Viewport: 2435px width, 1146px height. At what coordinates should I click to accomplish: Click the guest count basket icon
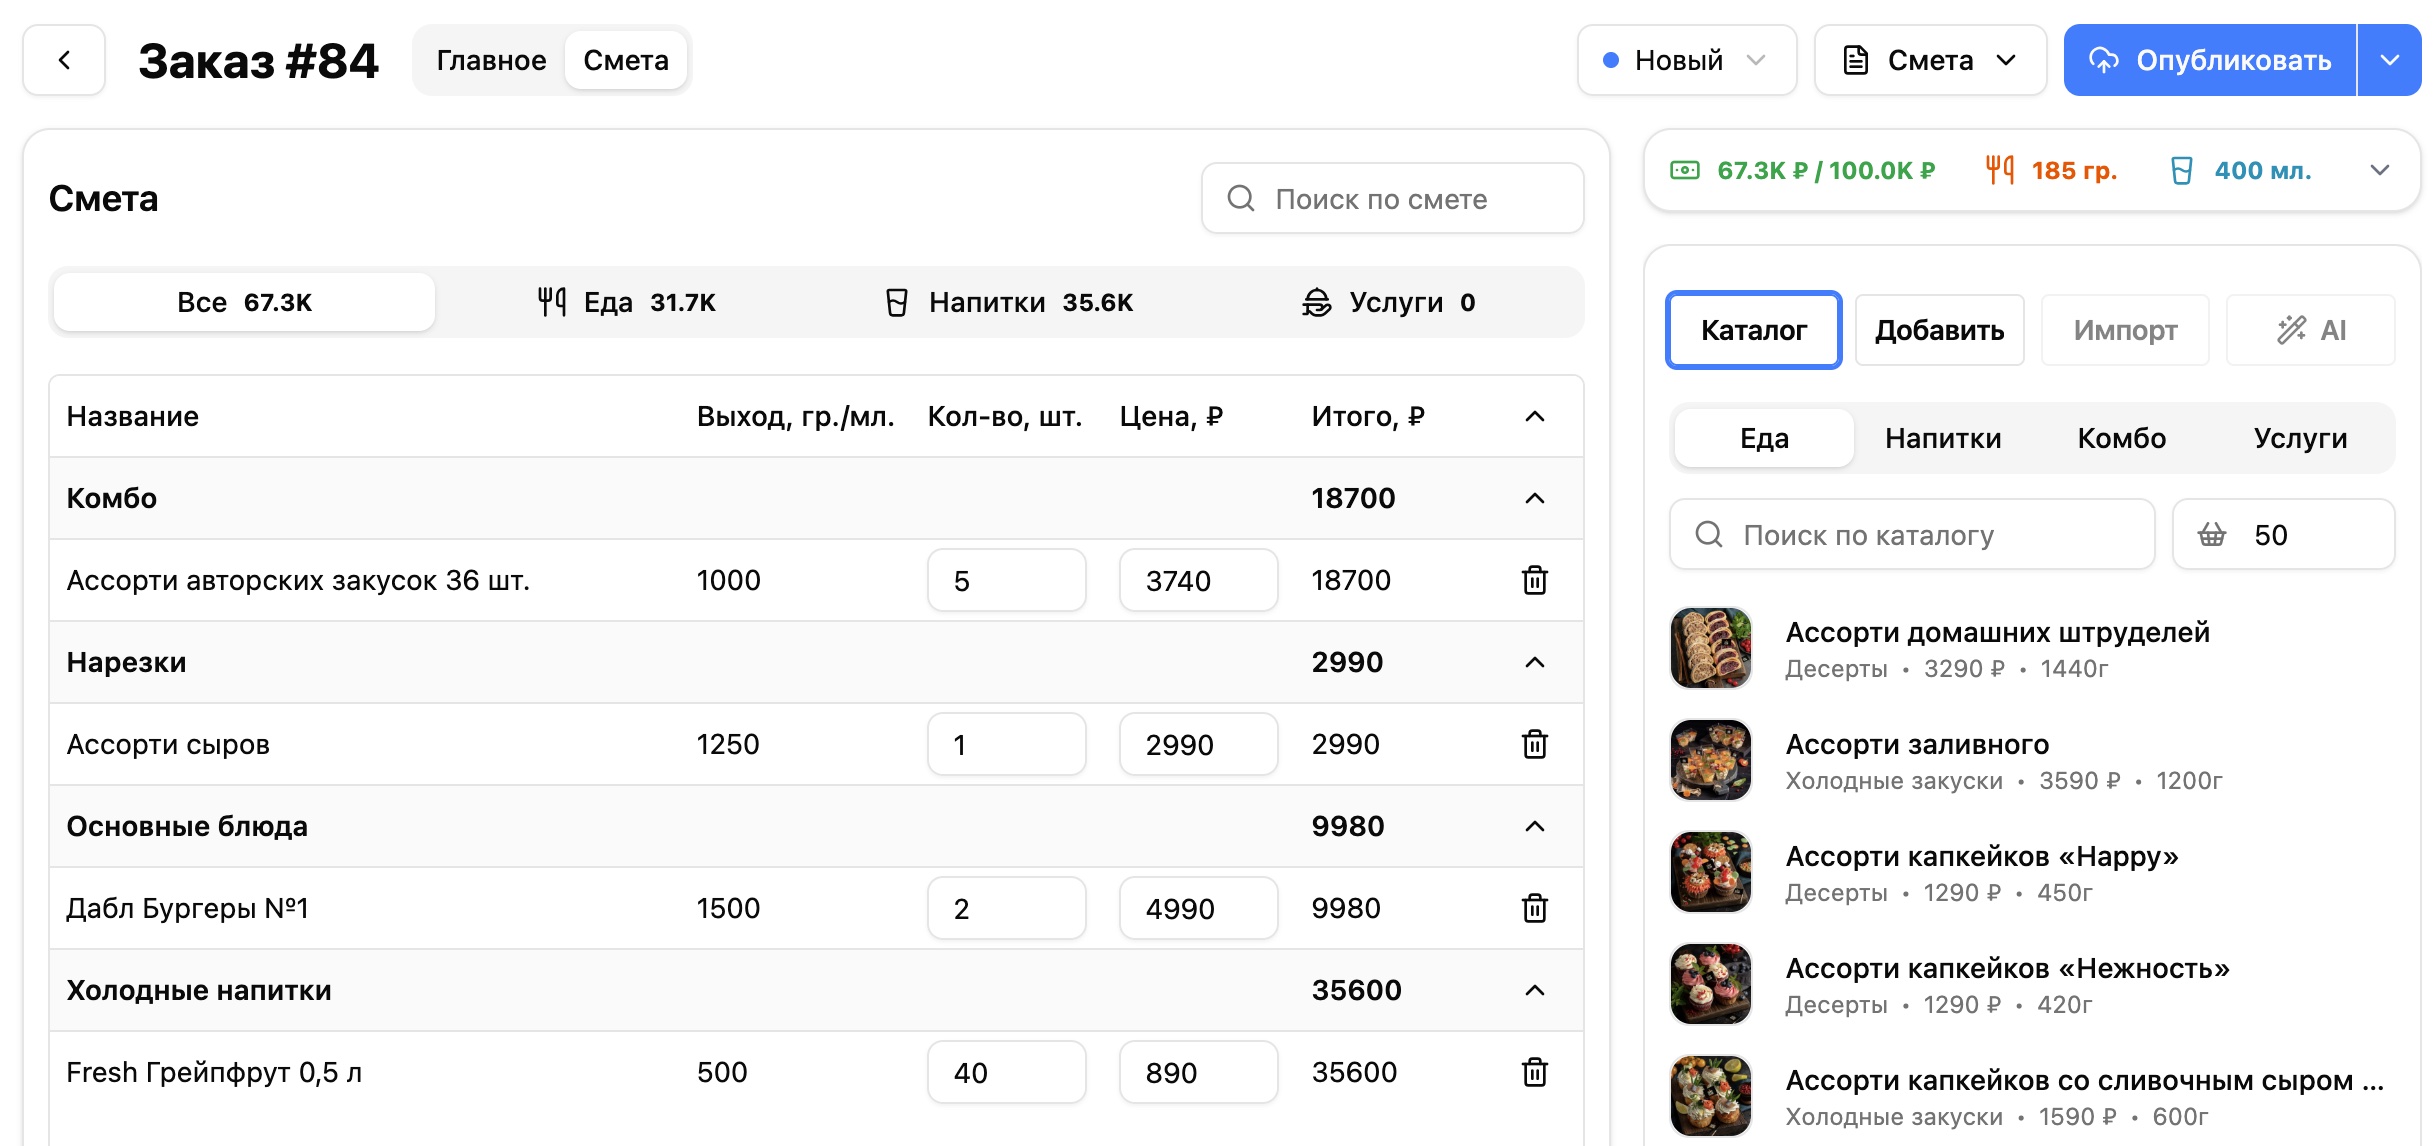point(2211,535)
